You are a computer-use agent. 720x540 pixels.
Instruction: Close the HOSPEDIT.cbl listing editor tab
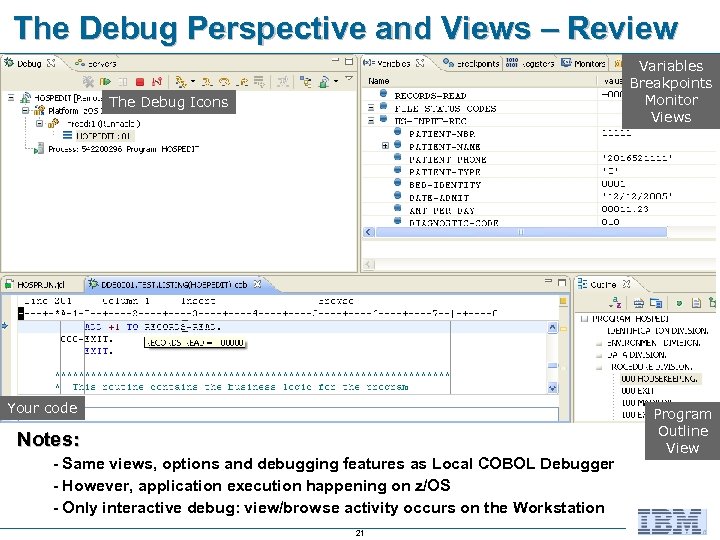click(258, 284)
